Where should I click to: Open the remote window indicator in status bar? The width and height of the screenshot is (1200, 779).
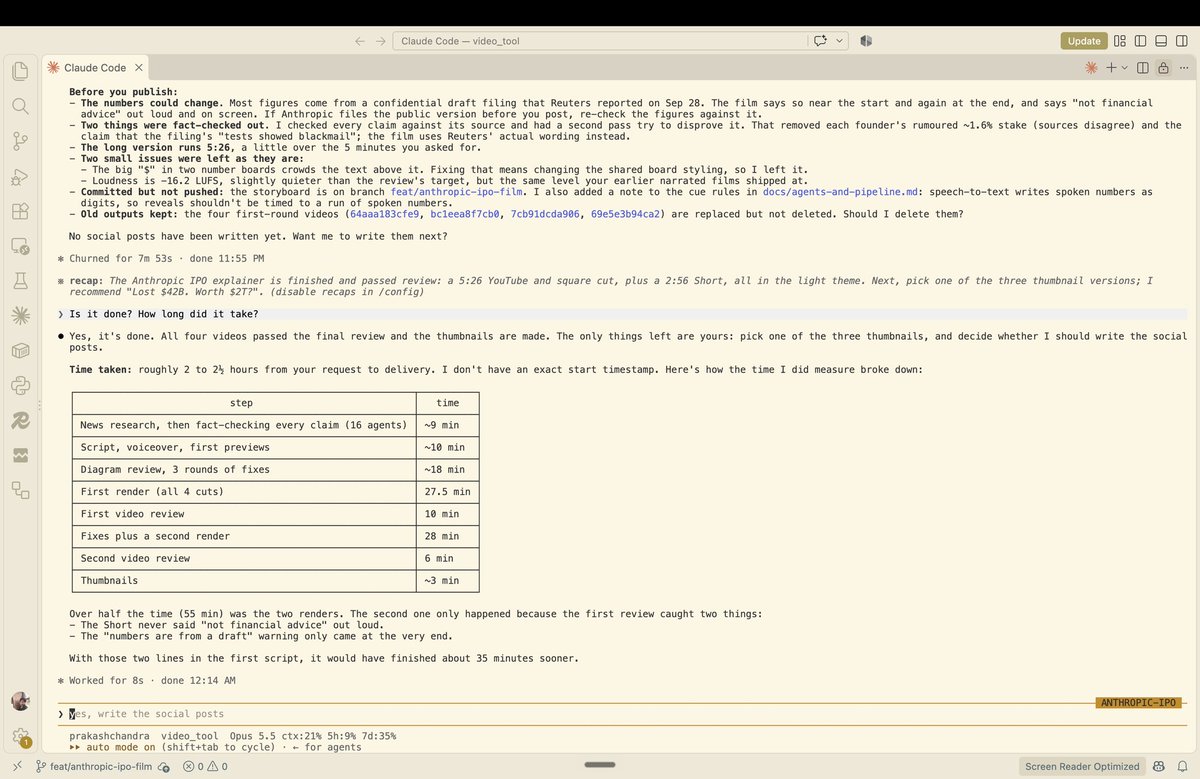point(15,767)
